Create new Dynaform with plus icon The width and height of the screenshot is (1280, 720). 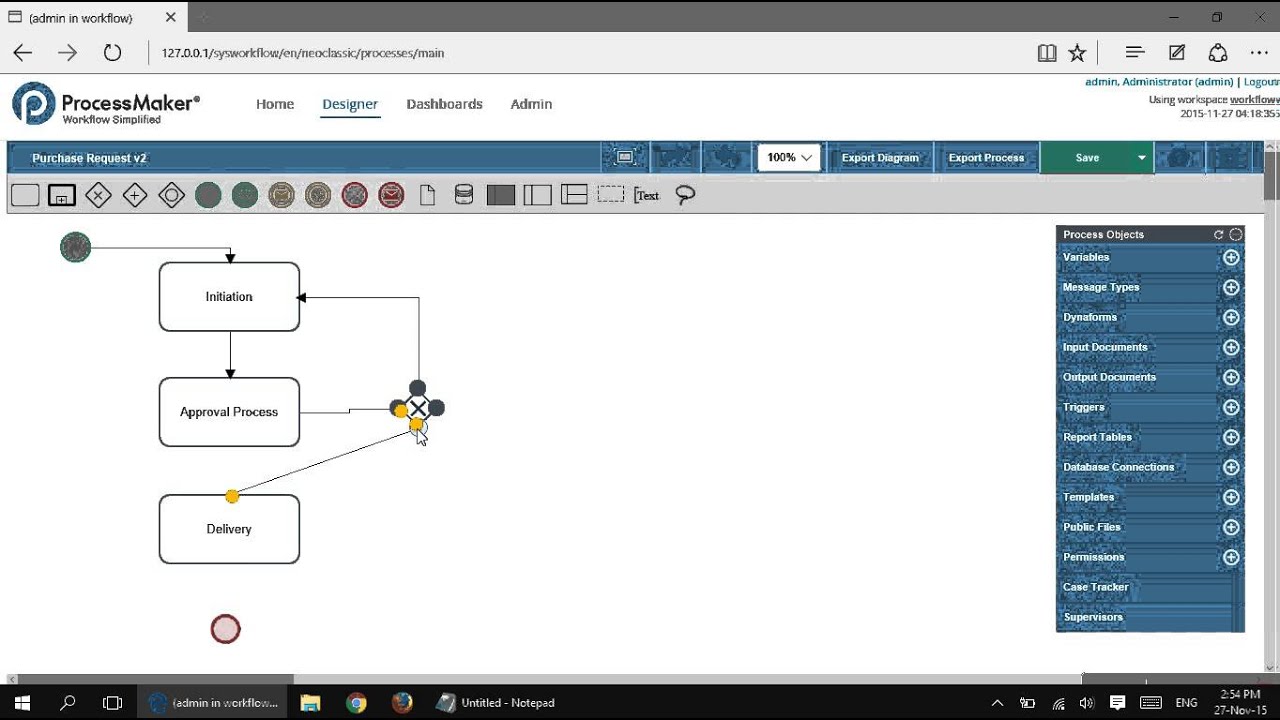coord(1231,317)
